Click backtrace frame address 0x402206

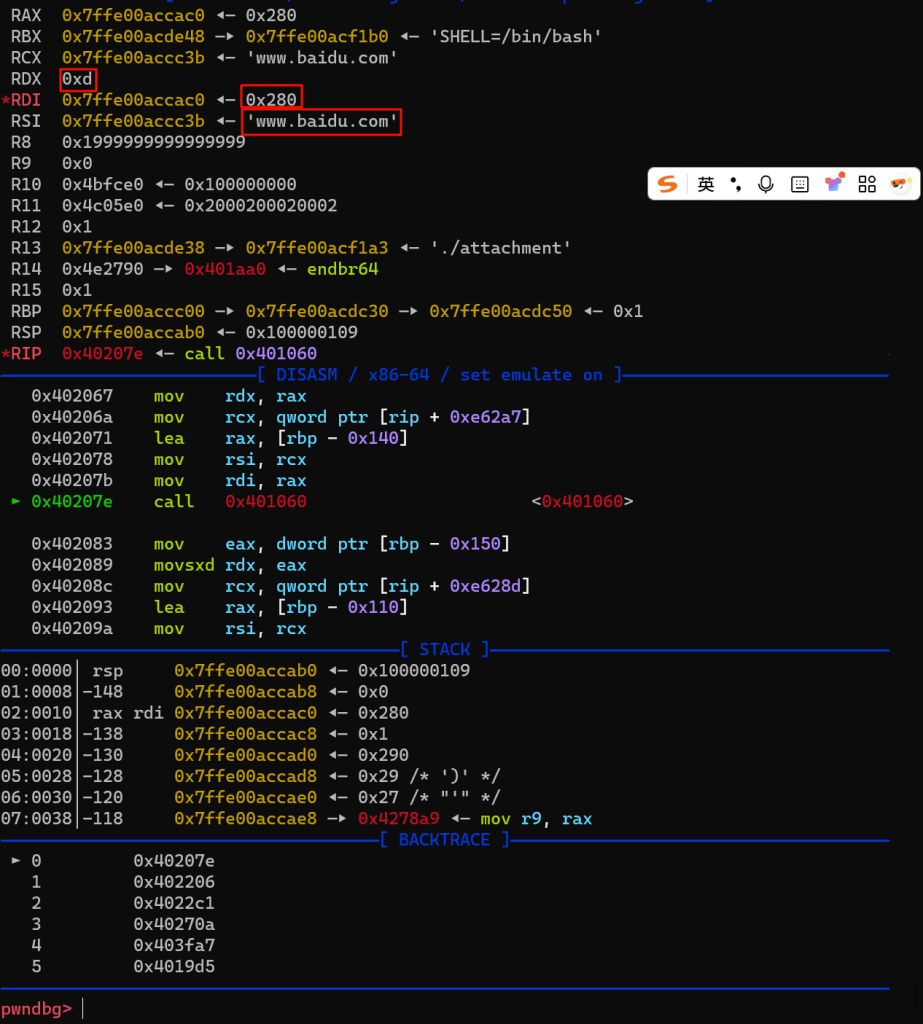(x=174, y=881)
